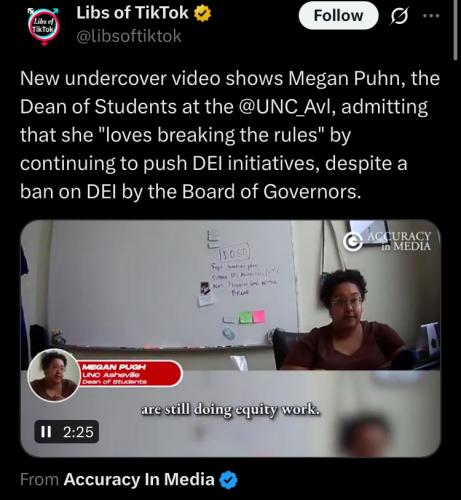
Task: Tap the Grok slashed-circle icon
Action: tap(399, 16)
